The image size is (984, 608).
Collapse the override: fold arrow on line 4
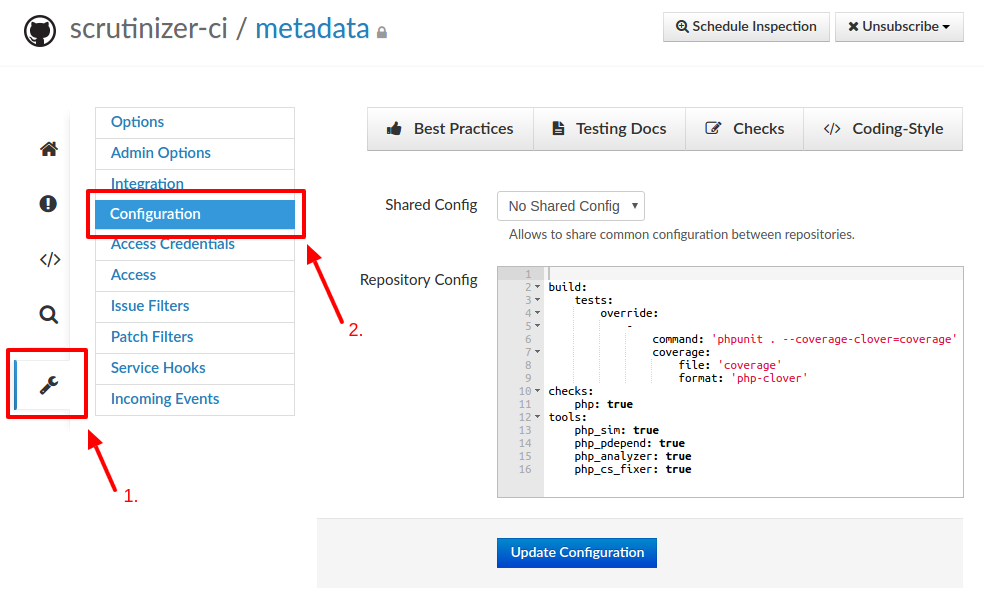click(537, 313)
